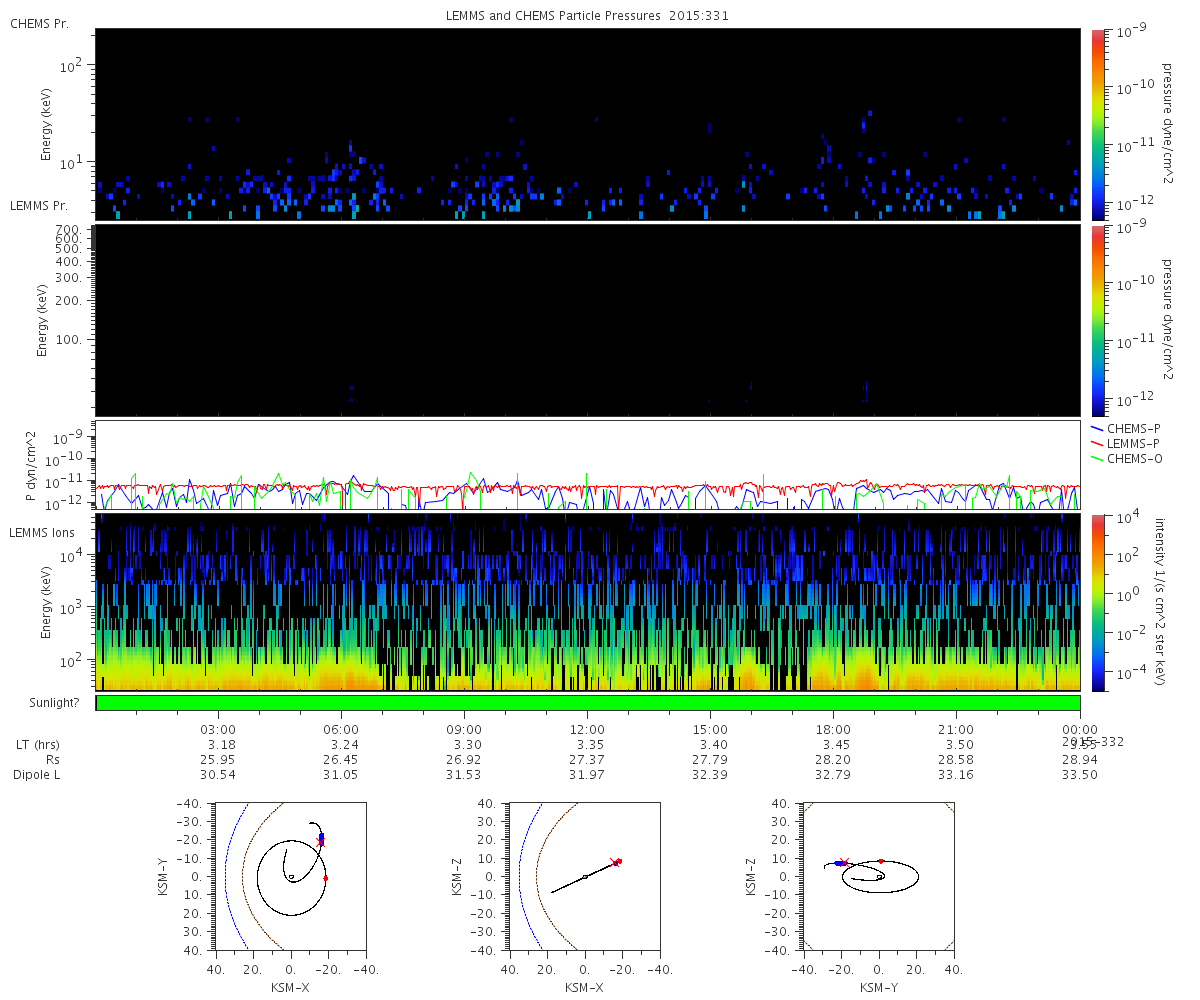
Task: Click the 18:00 time axis tick label
Action: click(x=833, y=729)
